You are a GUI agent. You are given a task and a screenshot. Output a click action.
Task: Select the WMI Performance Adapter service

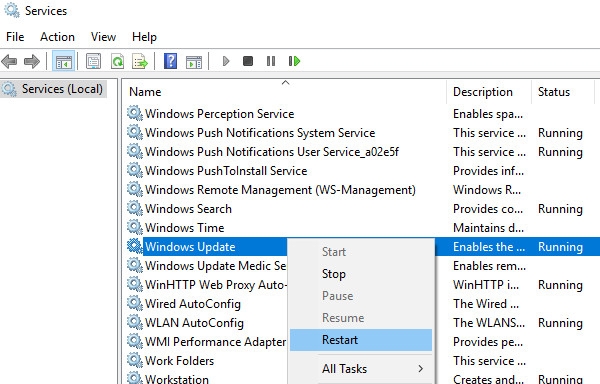pyautogui.click(x=215, y=342)
